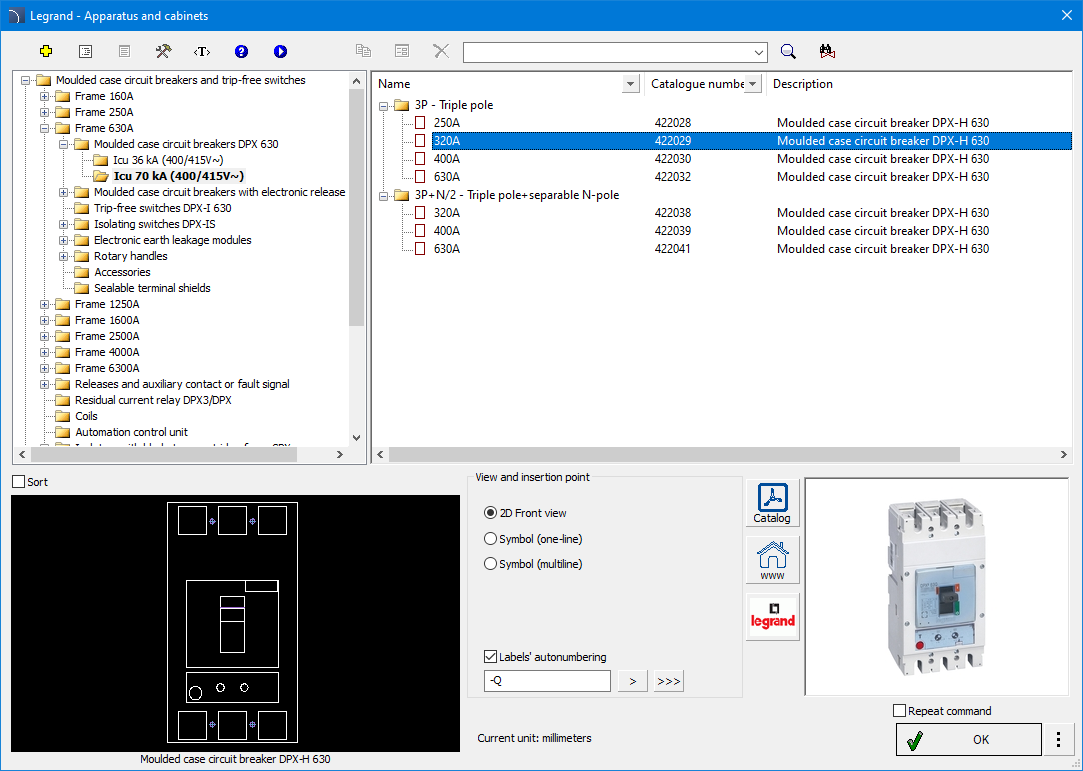1083x771 pixels.
Task: Select Residual current relay DPX3/DPX item
Action: 153,400
